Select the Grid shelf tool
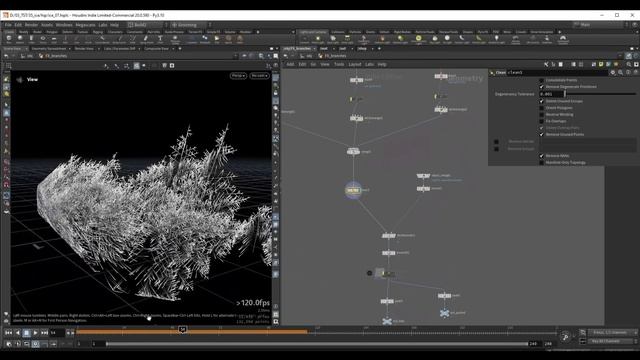 click(x=54, y=39)
